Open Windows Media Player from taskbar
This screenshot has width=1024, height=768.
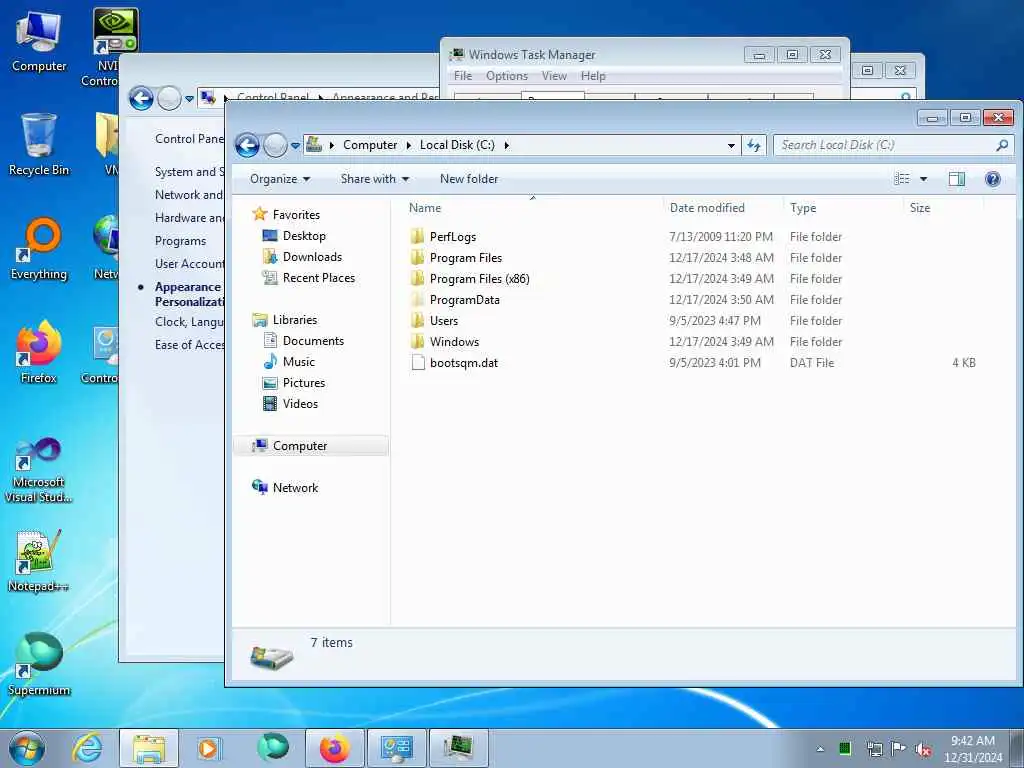click(x=210, y=748)
